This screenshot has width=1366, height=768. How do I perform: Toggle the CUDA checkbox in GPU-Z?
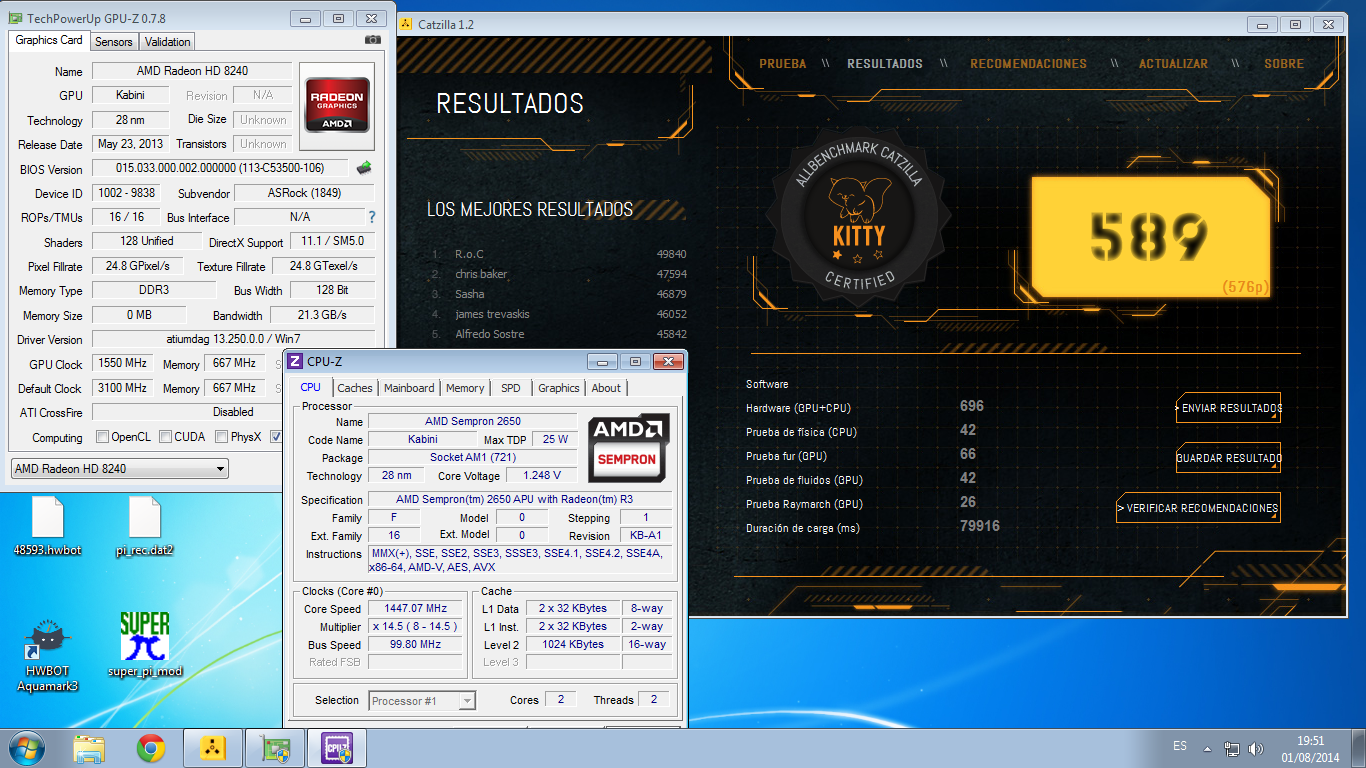click(164, 437)
